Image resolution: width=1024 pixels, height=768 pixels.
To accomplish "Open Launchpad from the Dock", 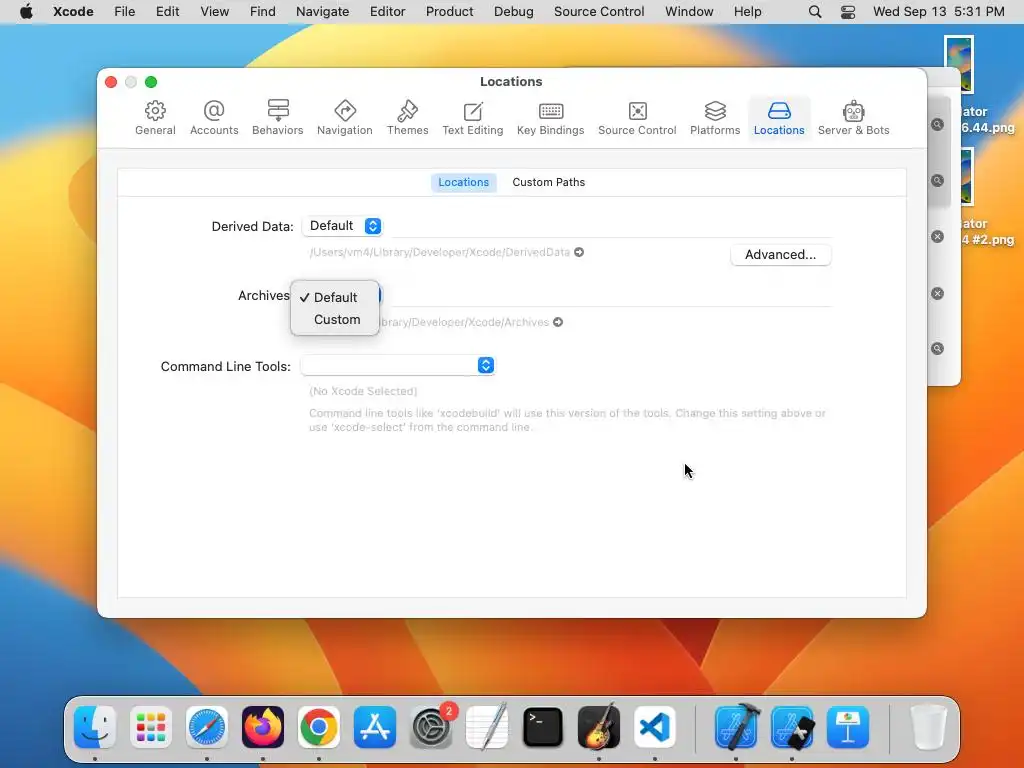I will click(x=151, y=727).
